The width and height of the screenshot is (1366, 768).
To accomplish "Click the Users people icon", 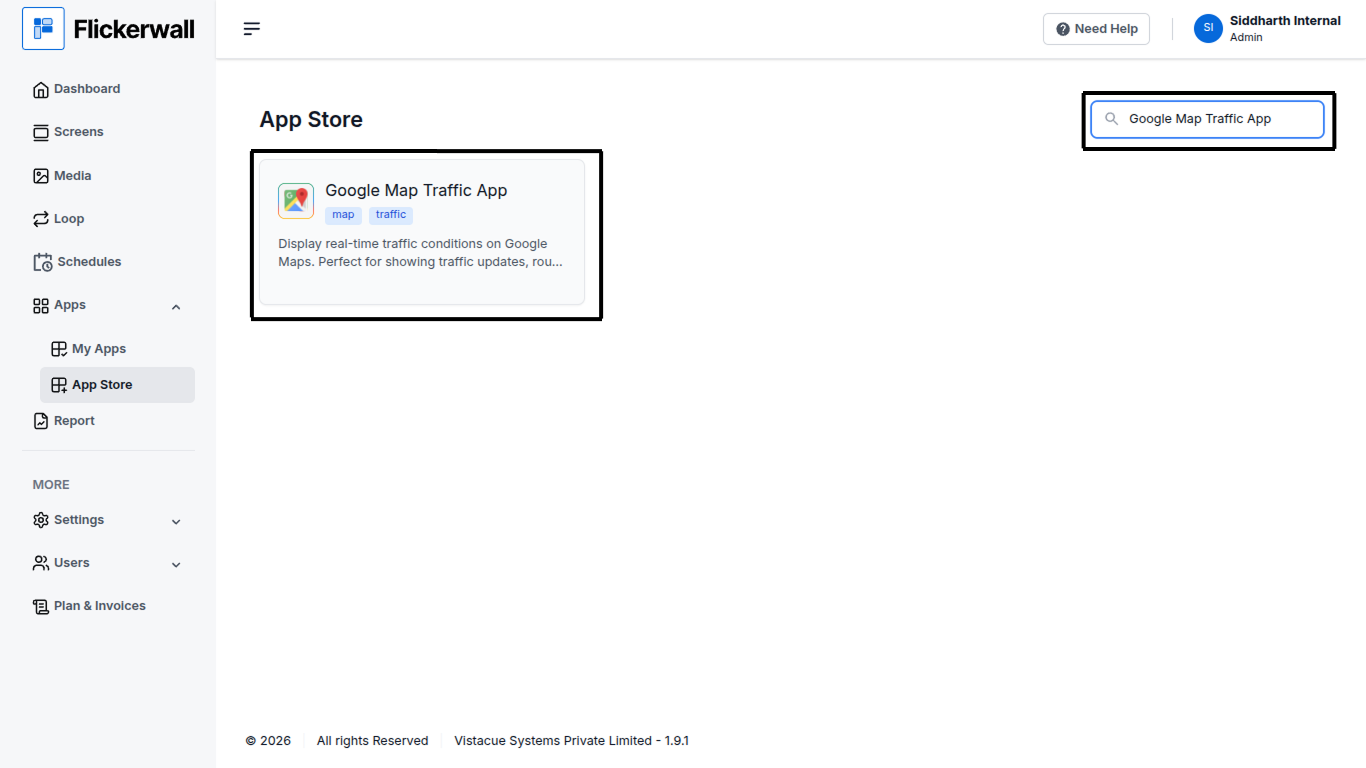I will point(41,563).
